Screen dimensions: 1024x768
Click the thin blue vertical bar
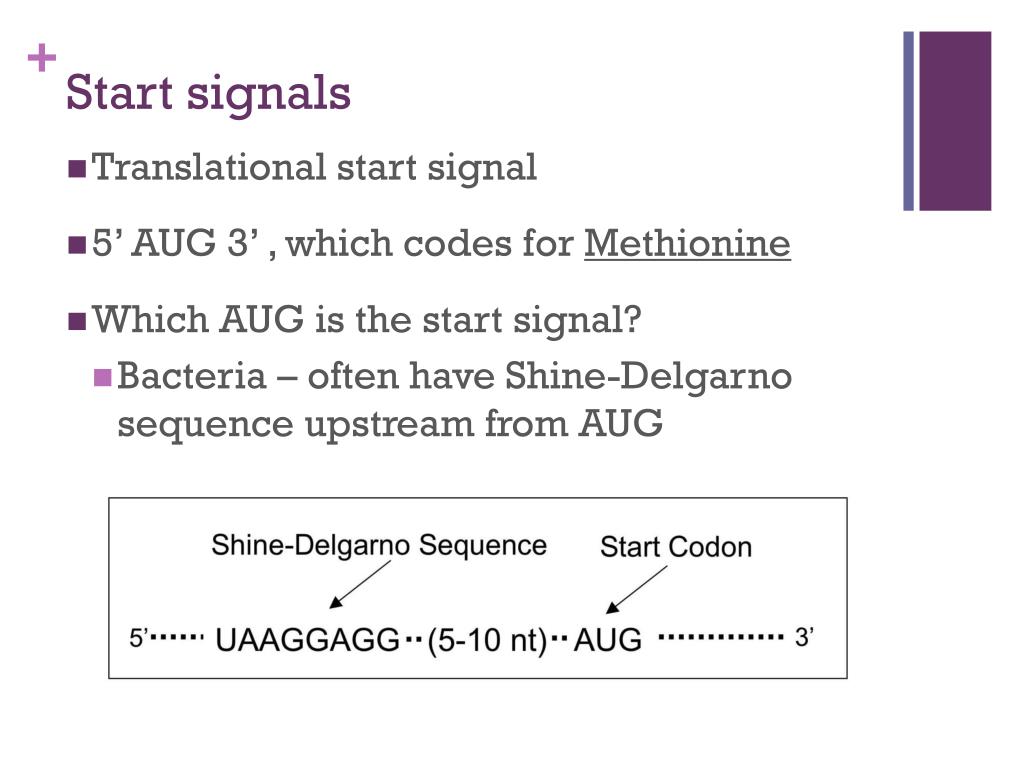(x=908, y=121)
